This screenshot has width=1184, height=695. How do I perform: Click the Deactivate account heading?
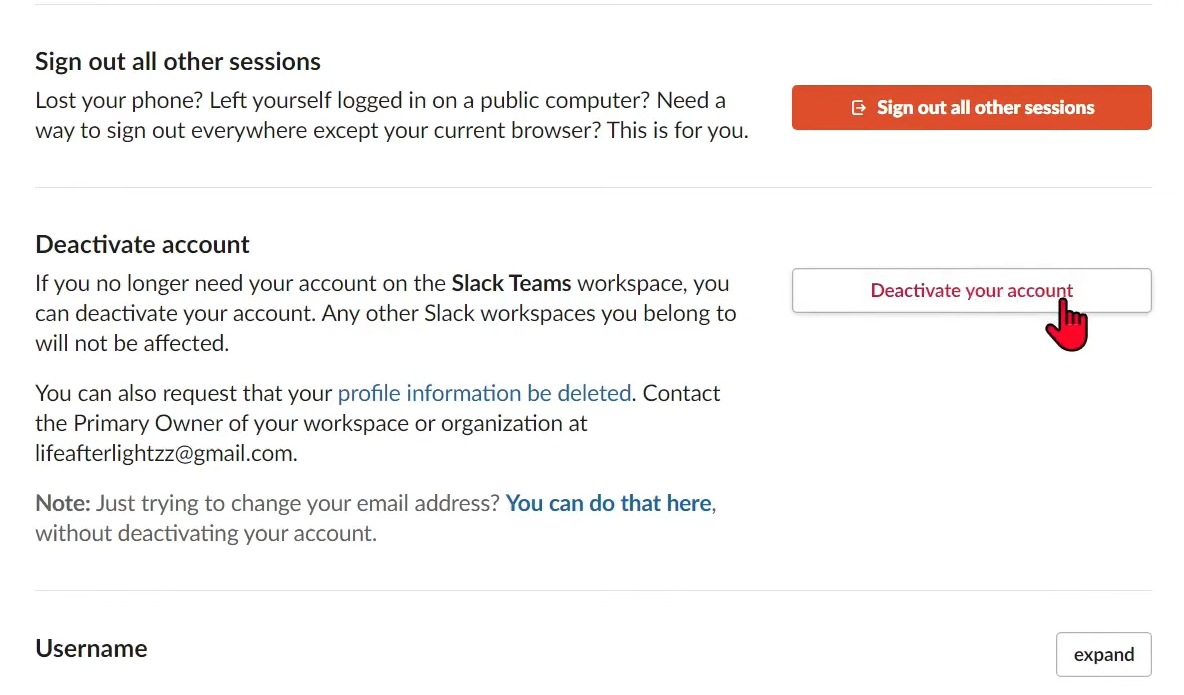point(142,245)
